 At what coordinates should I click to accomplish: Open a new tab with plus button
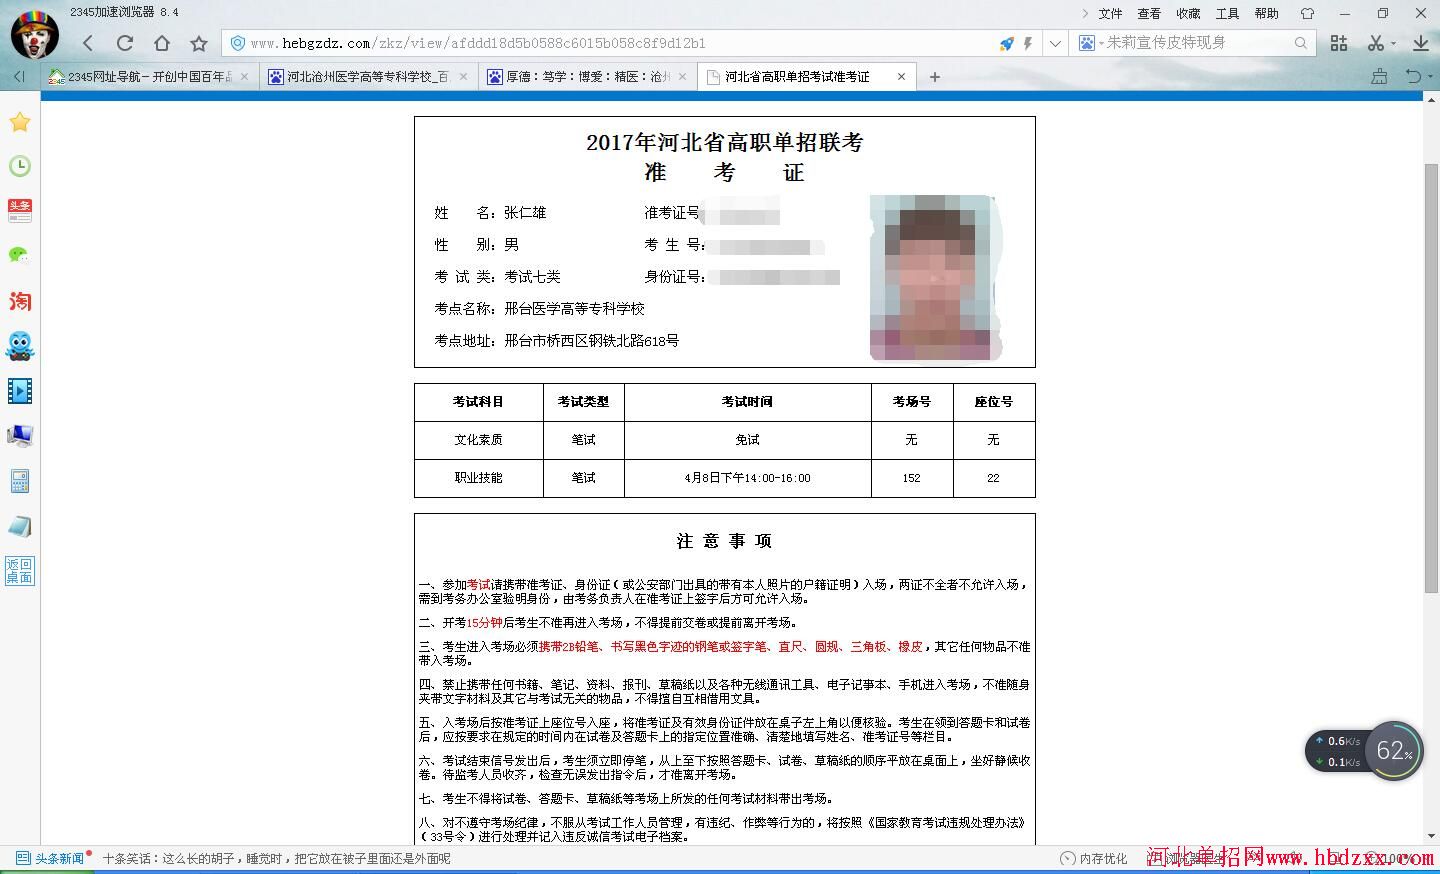point(935,77)
